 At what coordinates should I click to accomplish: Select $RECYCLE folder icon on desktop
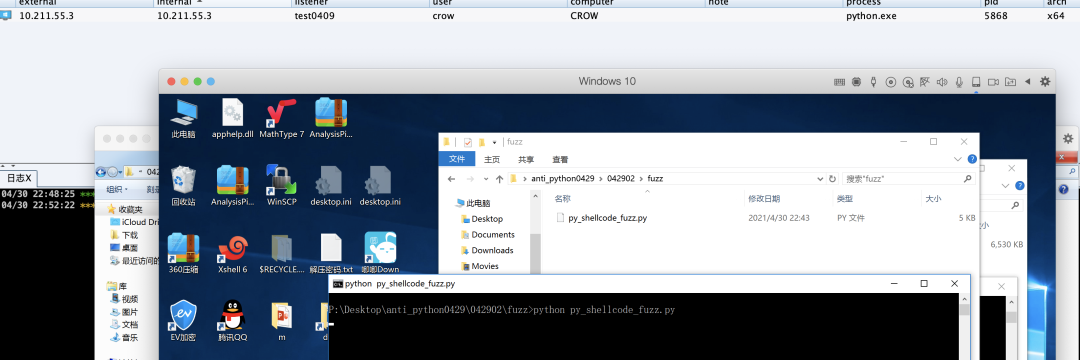(281, 253)
